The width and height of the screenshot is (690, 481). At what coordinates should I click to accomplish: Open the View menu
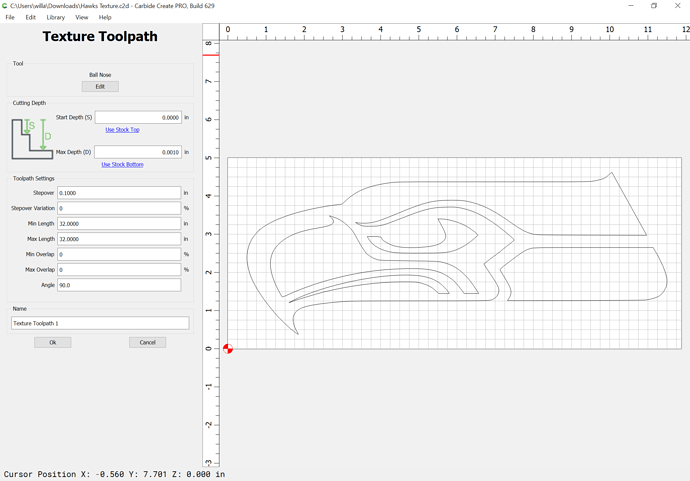(81, 17)
